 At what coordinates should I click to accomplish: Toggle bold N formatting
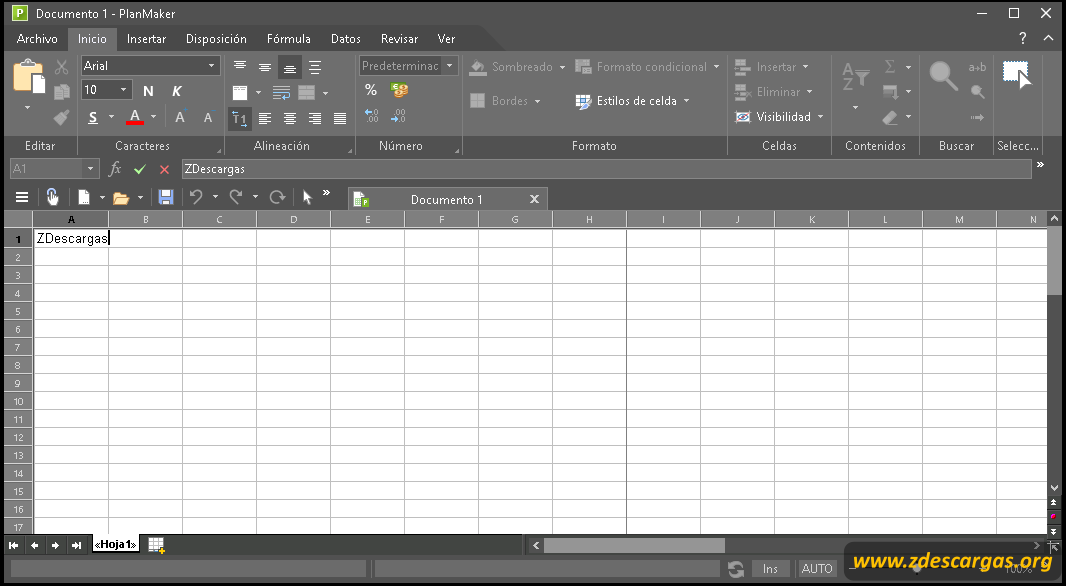click(148, 91)
